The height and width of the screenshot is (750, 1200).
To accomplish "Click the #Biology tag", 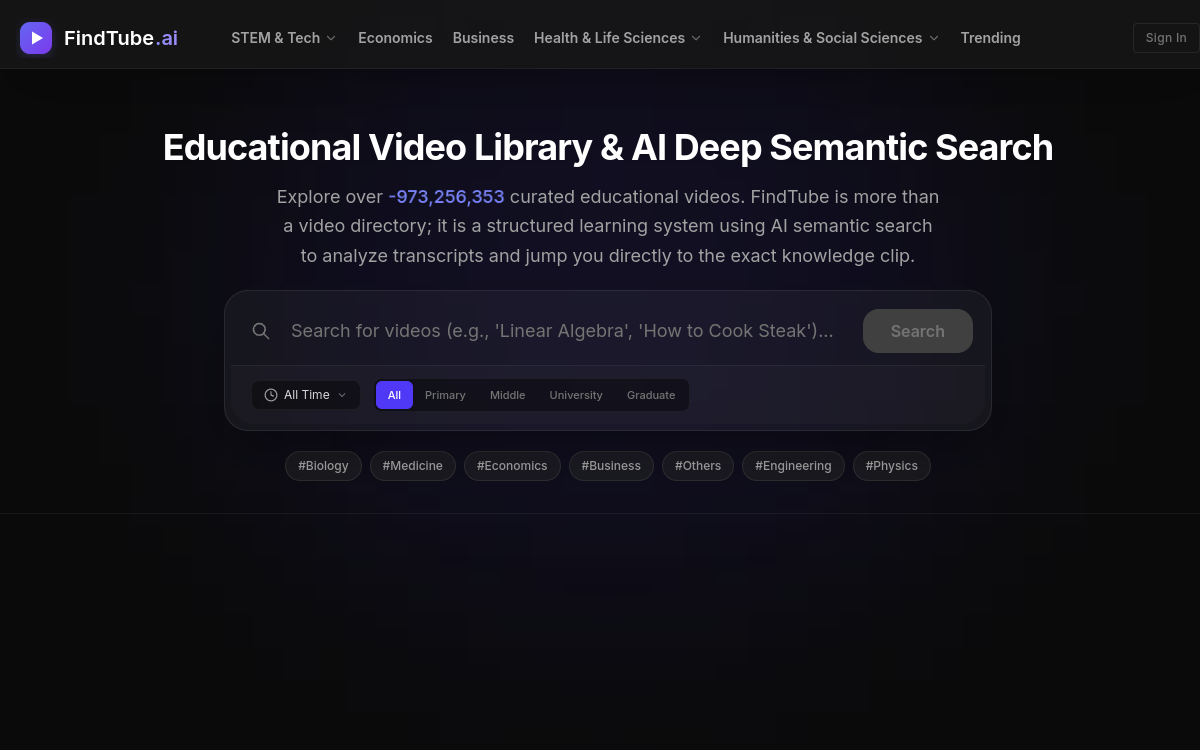I will (323, 466).
